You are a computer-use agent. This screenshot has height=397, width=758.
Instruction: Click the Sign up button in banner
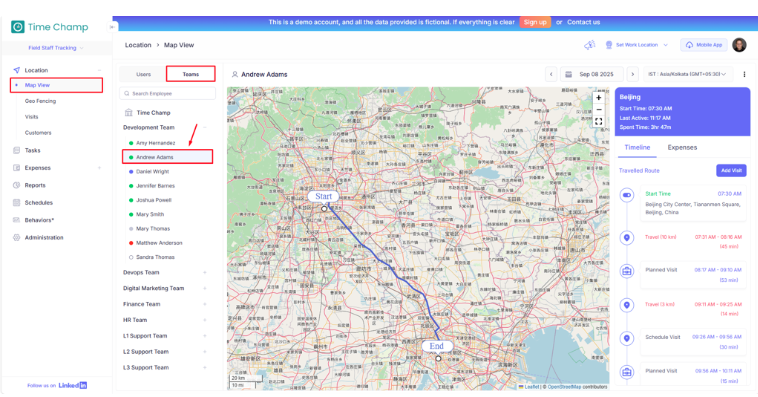(x=535, y=22)
